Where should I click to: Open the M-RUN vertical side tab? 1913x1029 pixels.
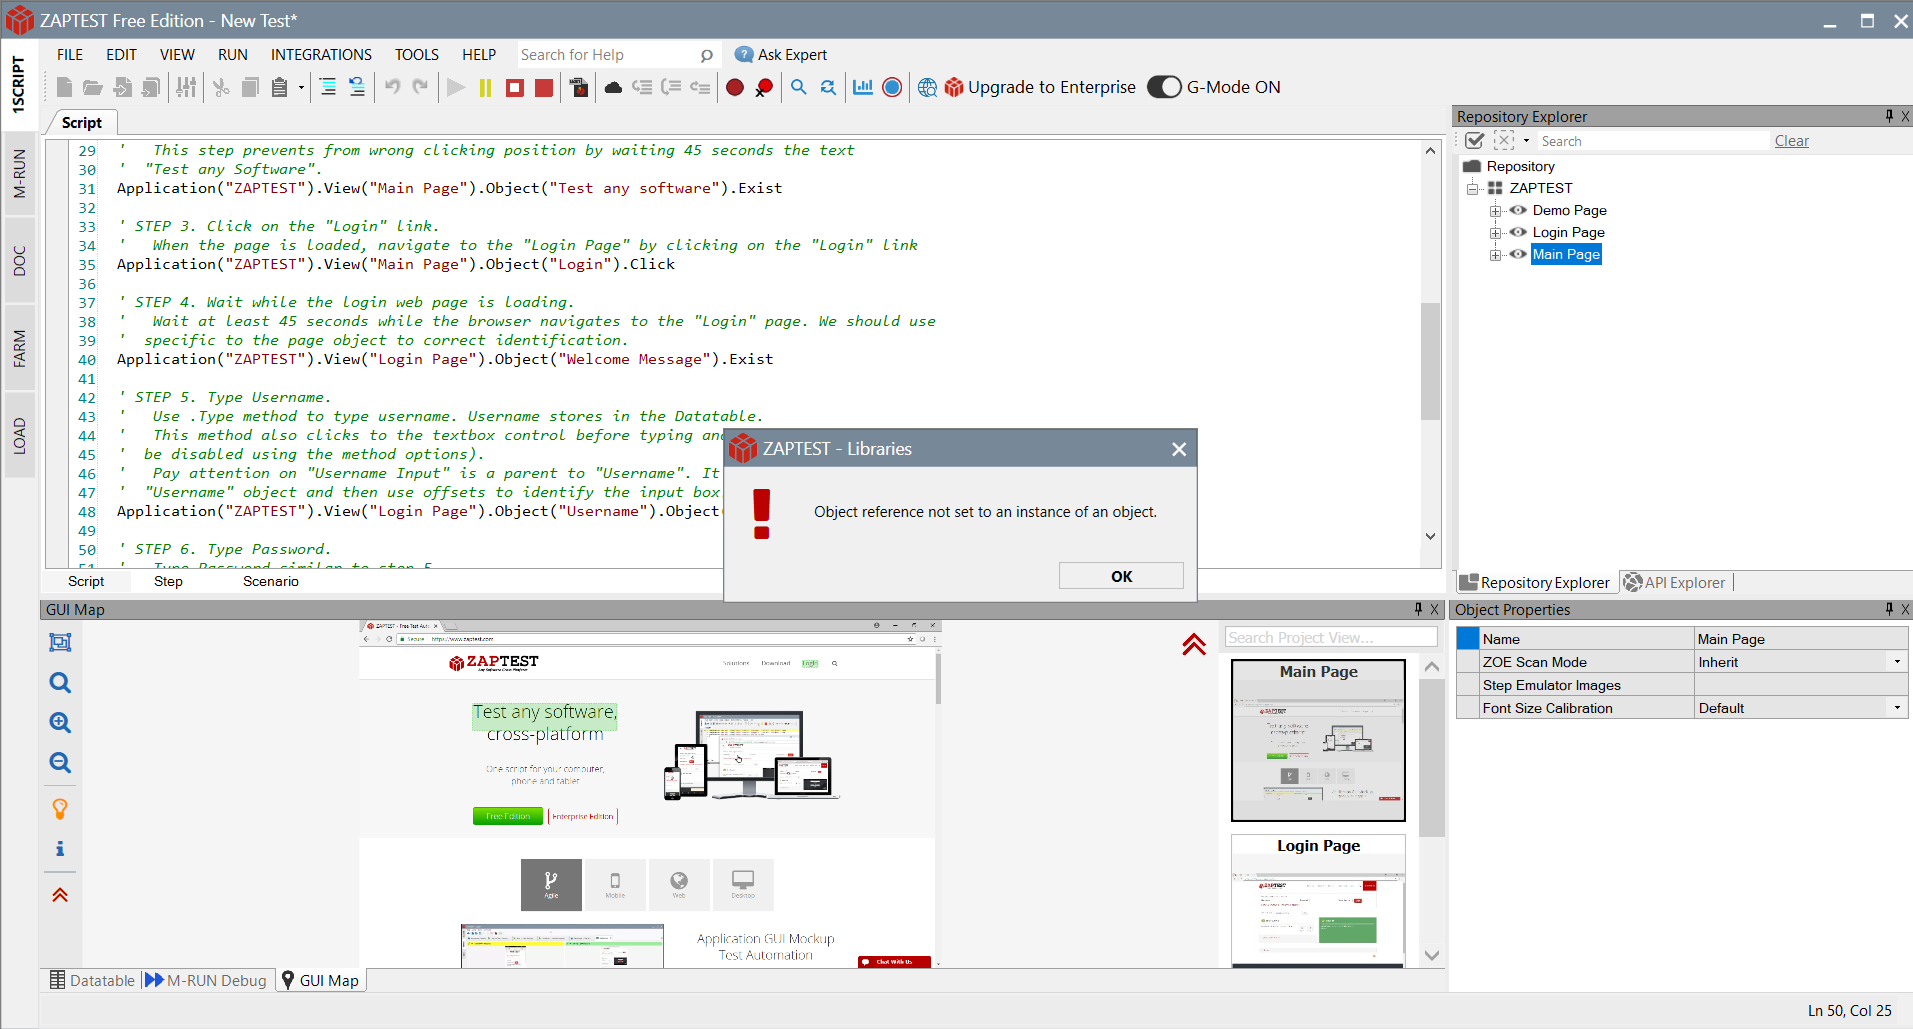(x=19, y=174)
